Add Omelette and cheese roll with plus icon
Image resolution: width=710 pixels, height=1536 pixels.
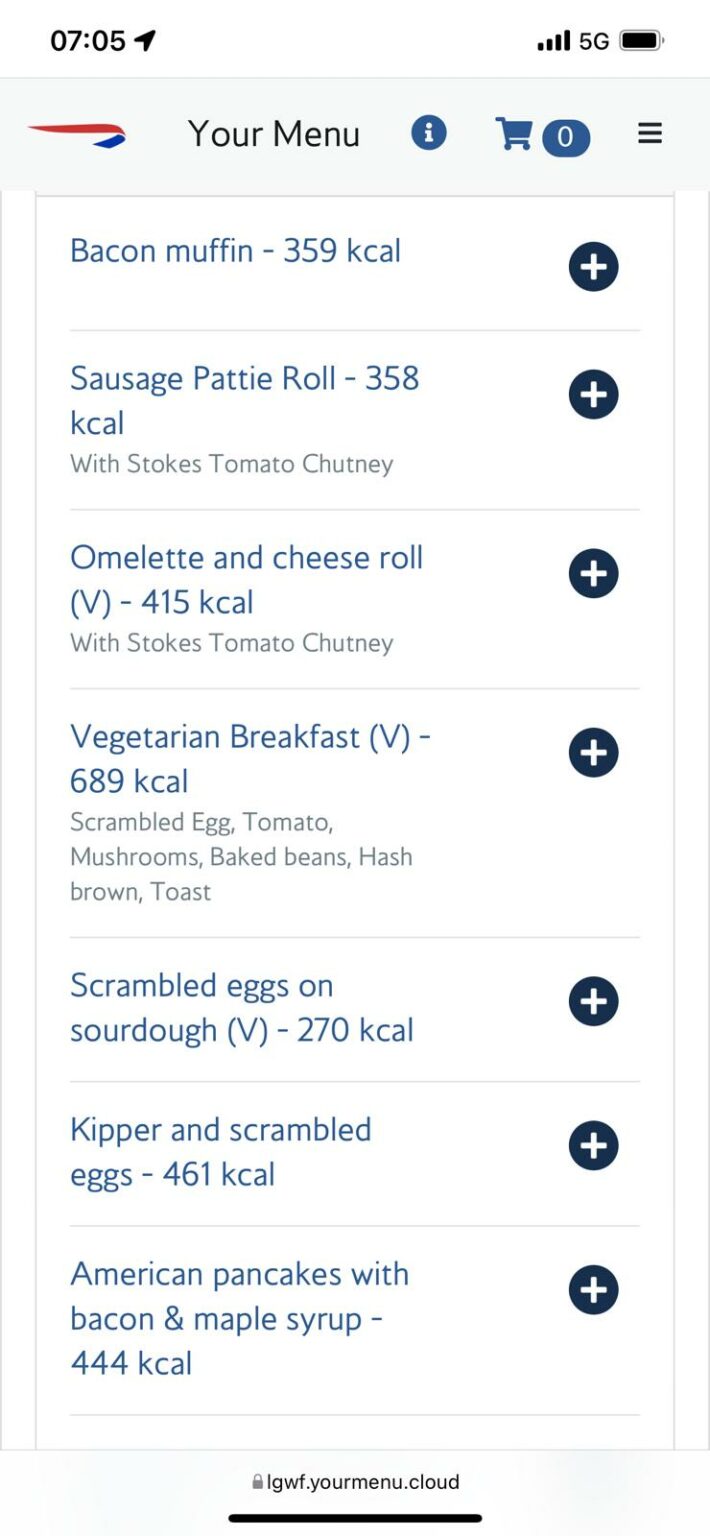[593, 573]
